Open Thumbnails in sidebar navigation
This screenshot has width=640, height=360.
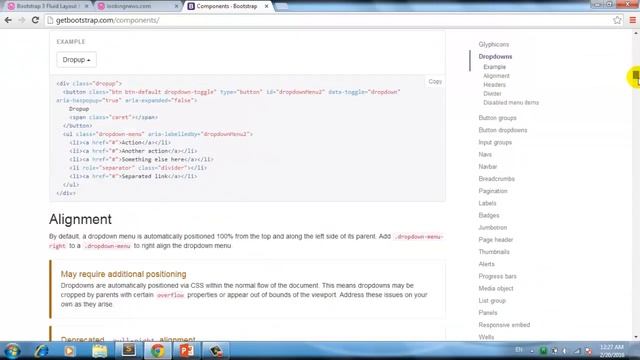[494, 252]
